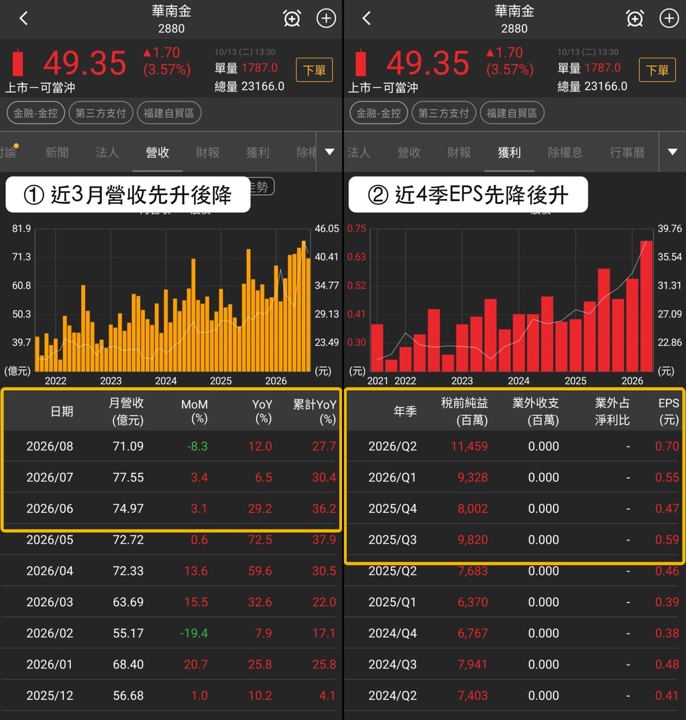This screenshot has width=686, height=720.
Task: Switch to 財報 tab in left panel
Action: coord(208,152)
